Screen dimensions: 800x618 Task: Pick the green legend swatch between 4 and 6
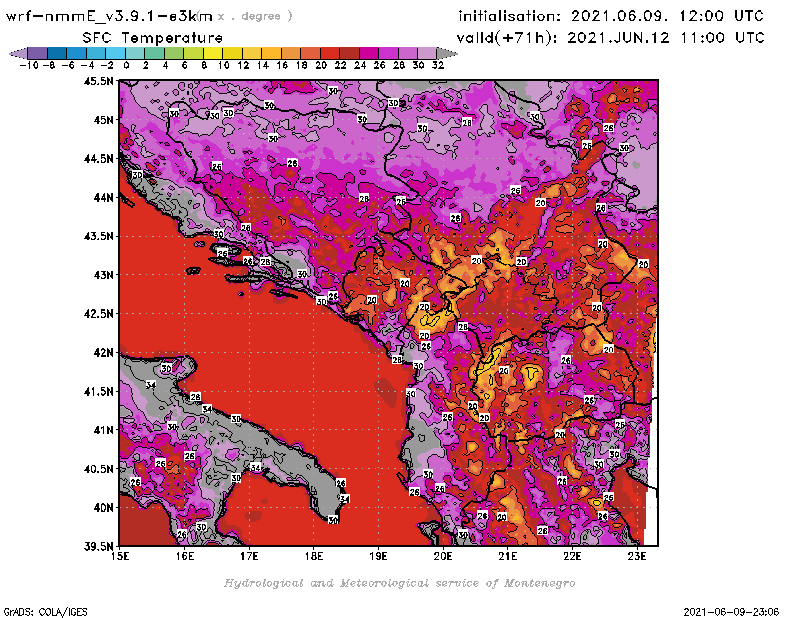pyautogui.click(x=174, y=53)
